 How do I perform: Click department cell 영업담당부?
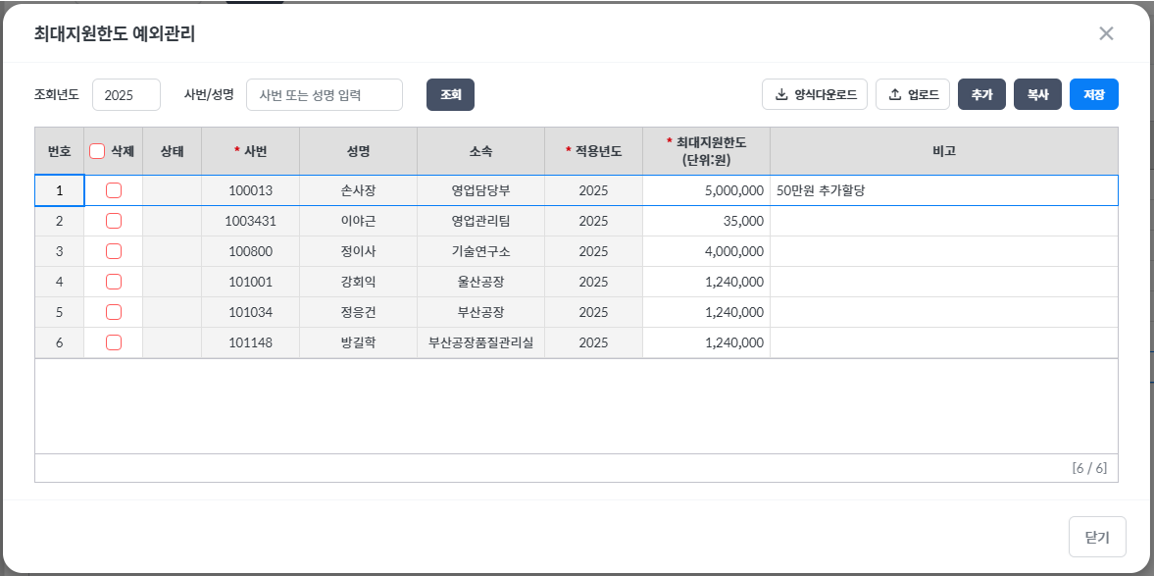(481, 191)
